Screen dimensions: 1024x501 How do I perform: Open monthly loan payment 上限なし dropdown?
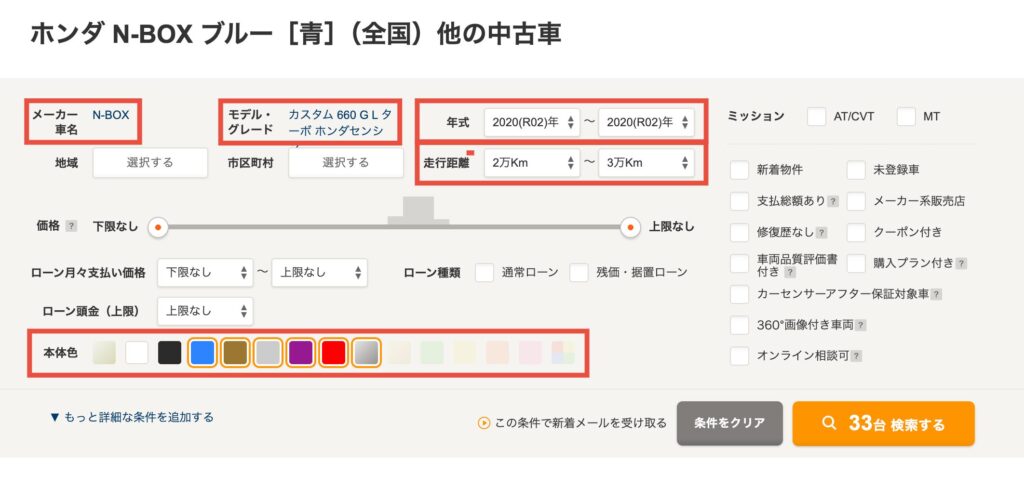[319, 272]
